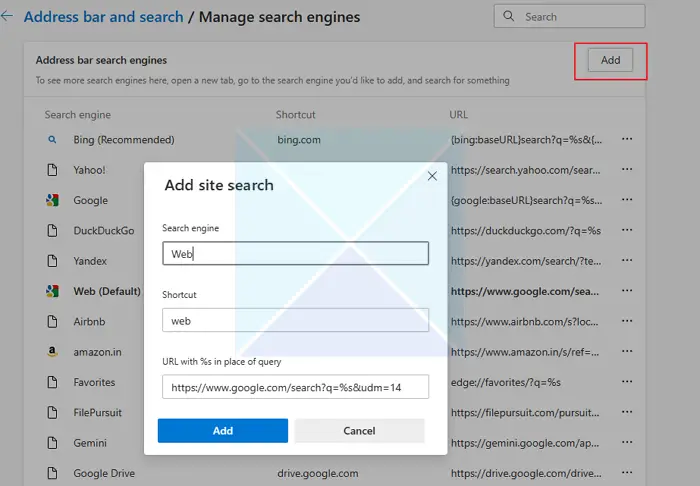Focus the settings Search box

(x=569, y=17)
